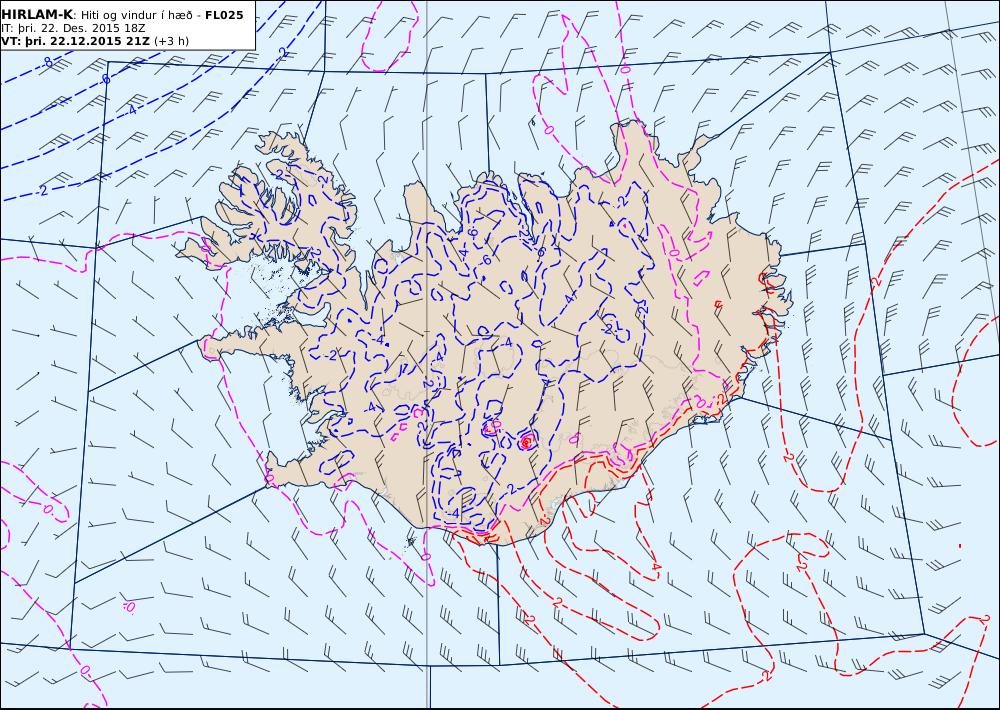This screenshot has width=1000, height=710.
Task: Click the red "4" isotherm contour label
Action: point(656,567)
